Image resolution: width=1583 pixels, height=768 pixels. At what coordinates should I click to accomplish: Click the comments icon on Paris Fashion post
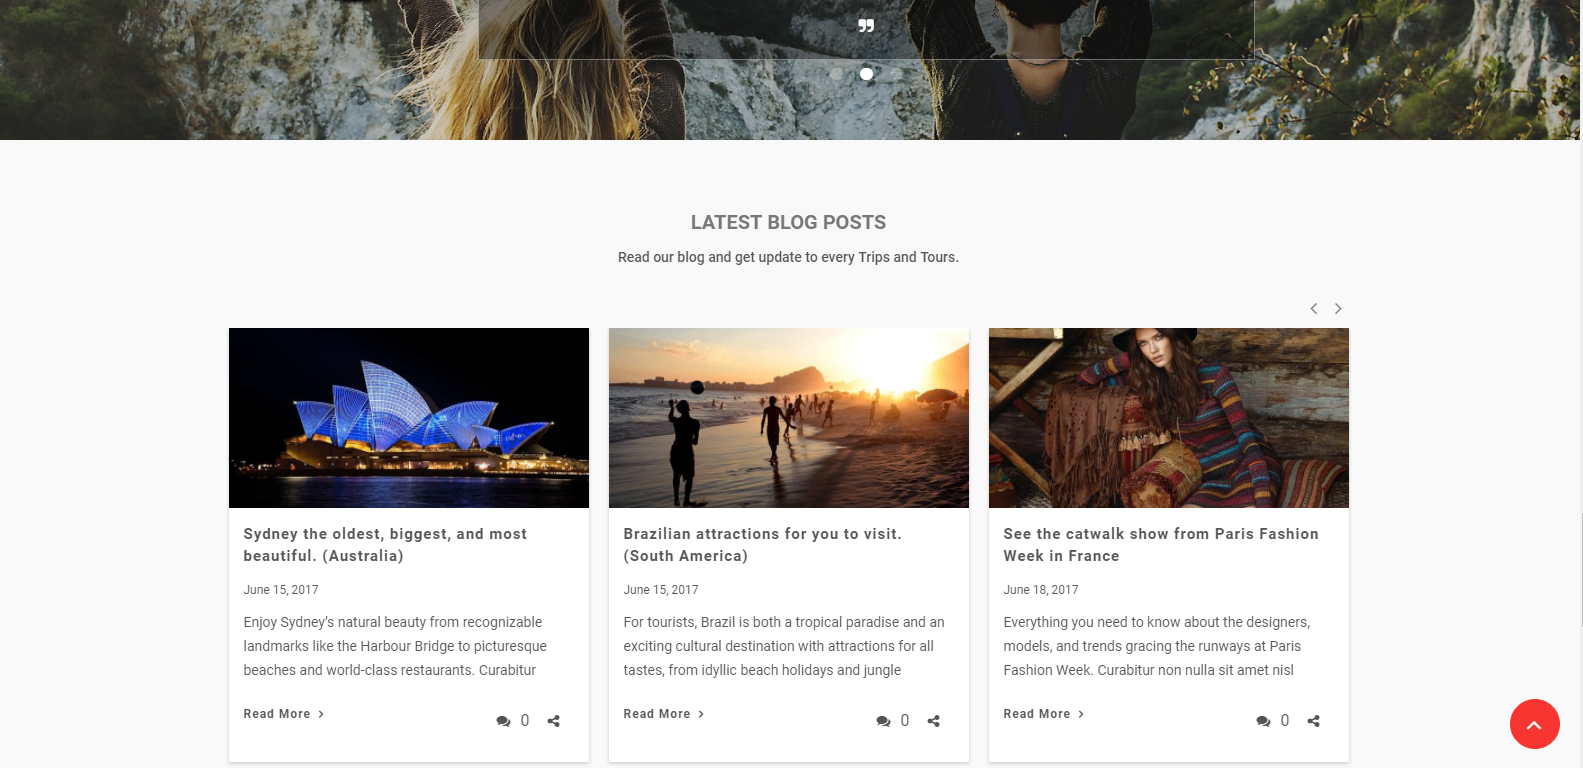[x=1263, y=721]
